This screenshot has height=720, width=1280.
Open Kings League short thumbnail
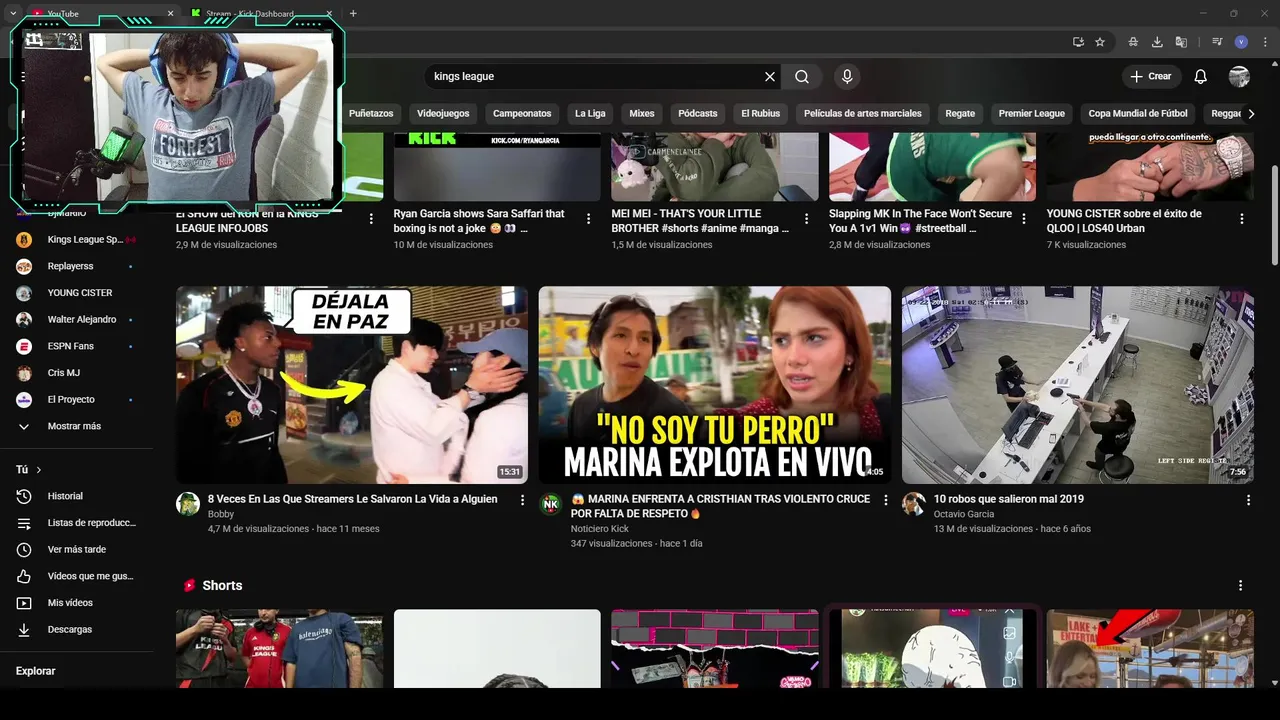click(x=279, y=648)
